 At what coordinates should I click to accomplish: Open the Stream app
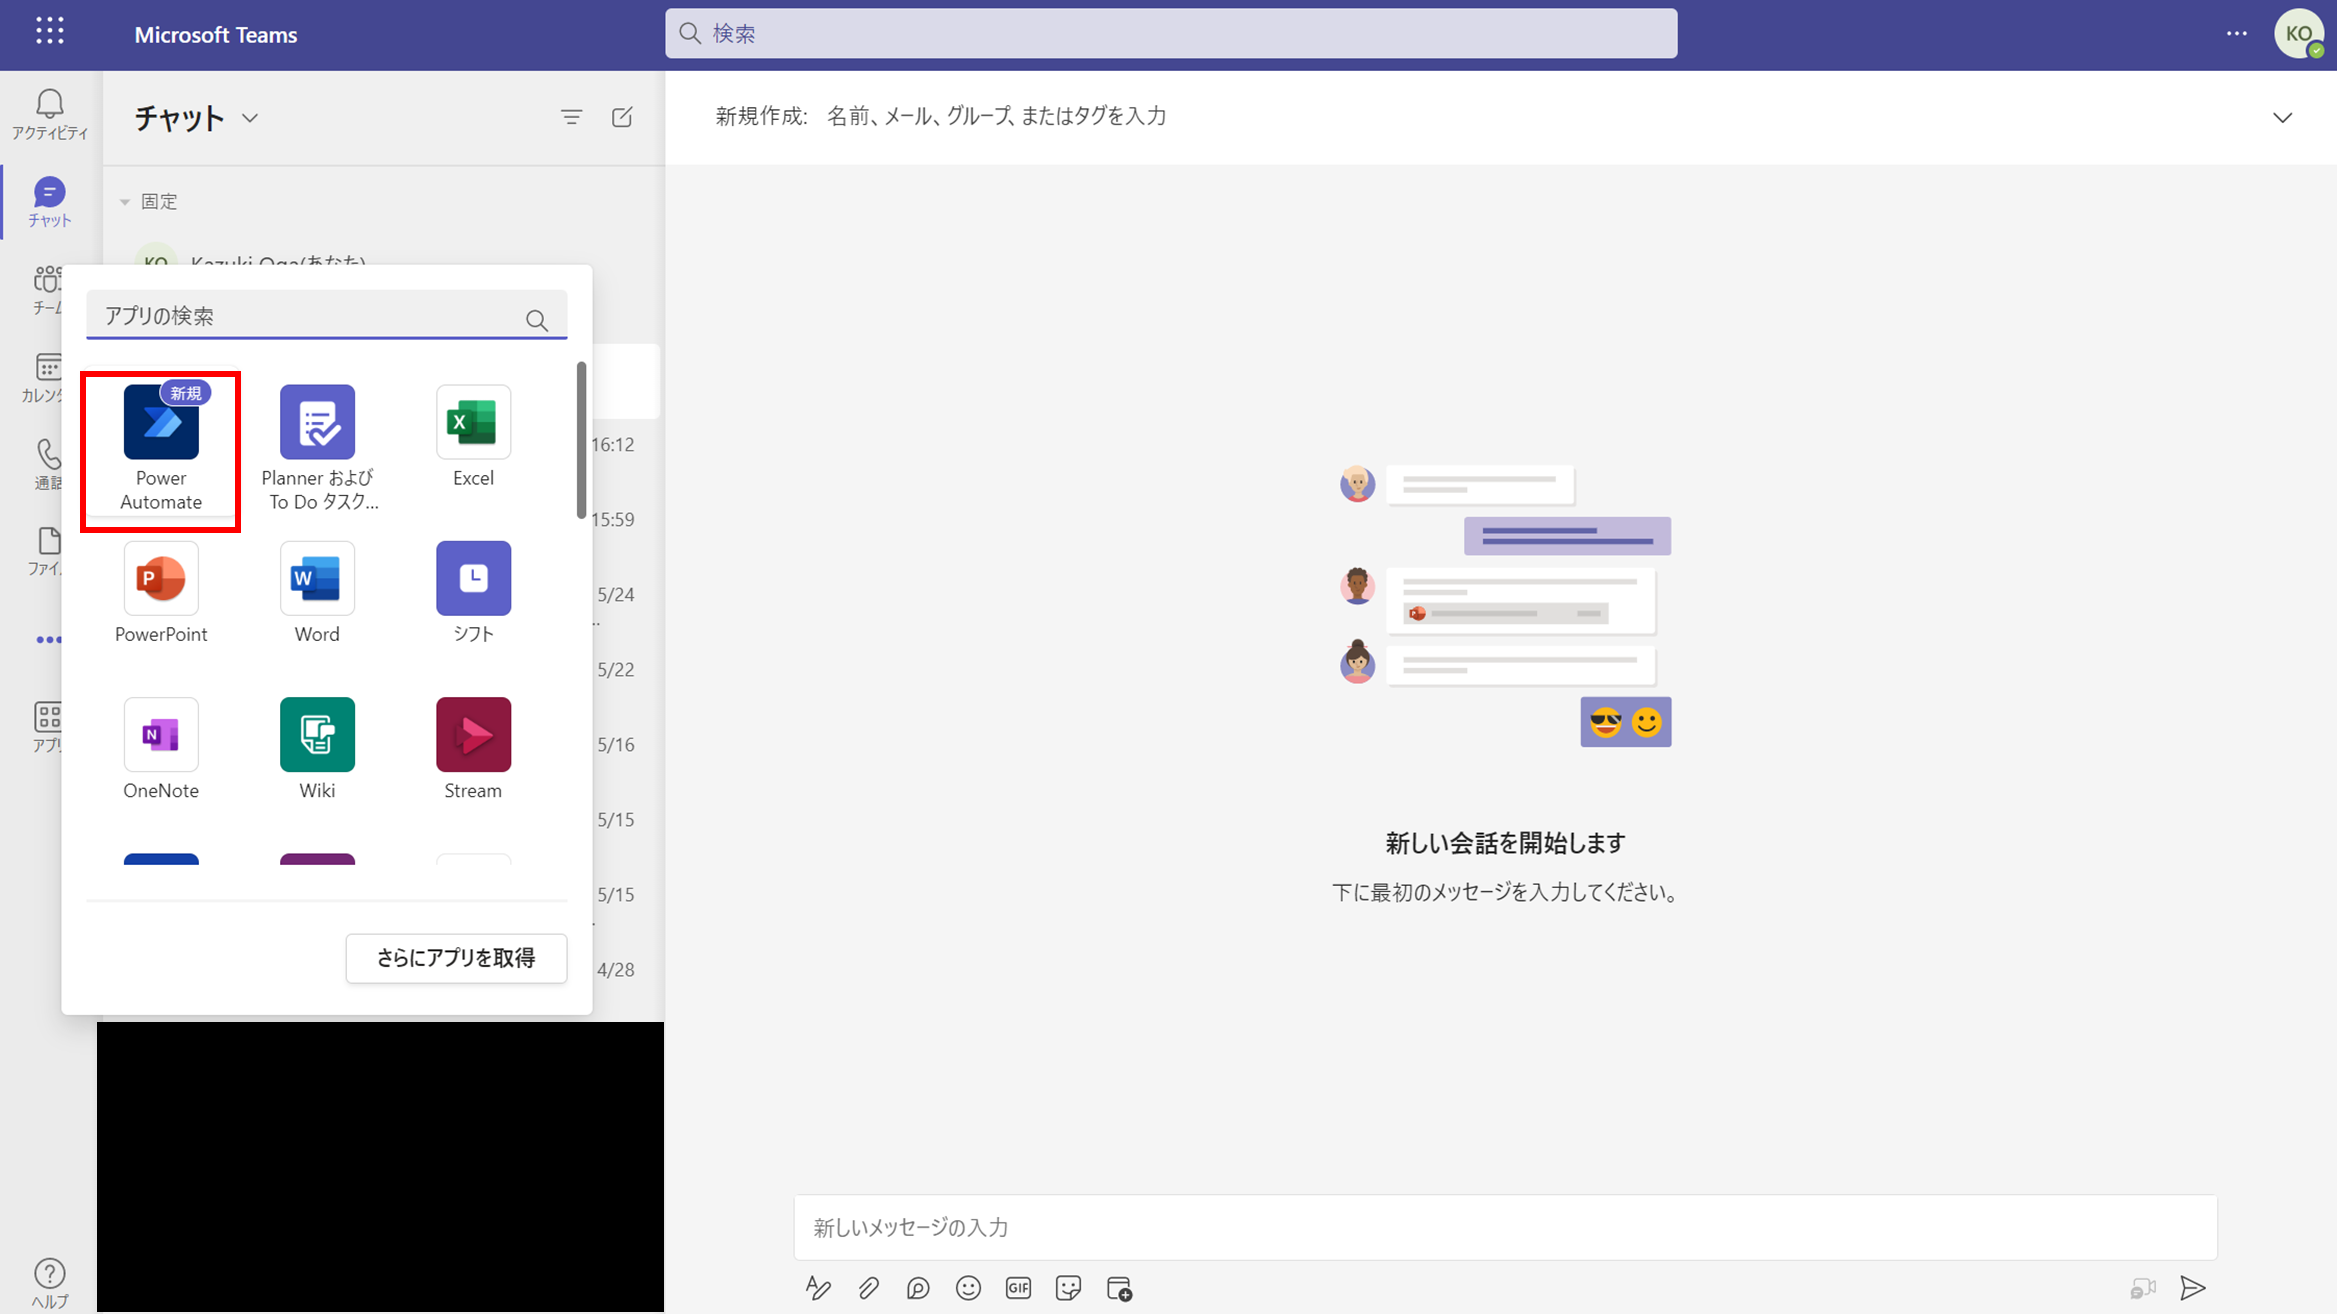pos(473,749)
